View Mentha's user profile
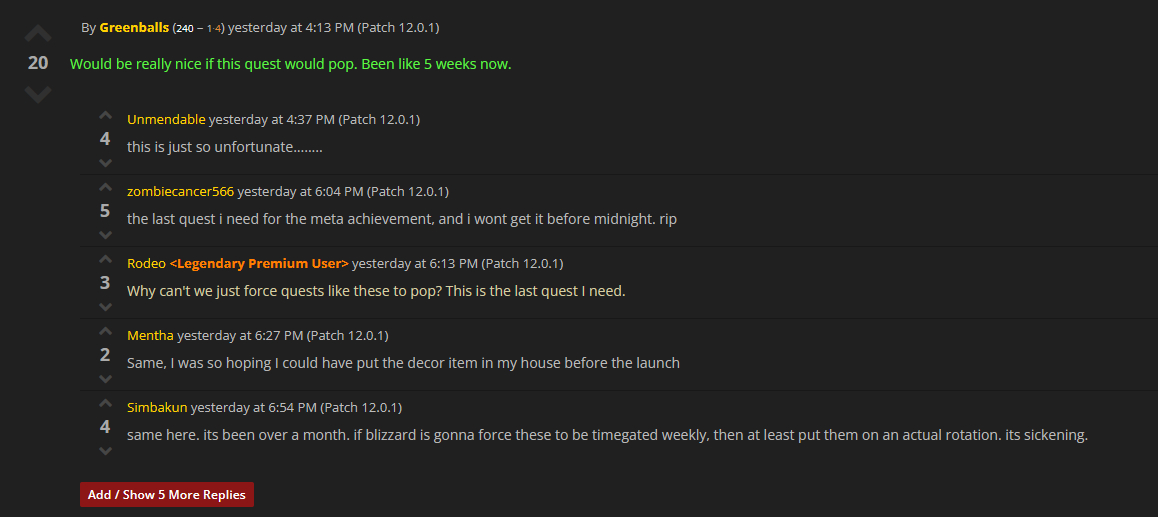Image resolution: width=1158 pixels, height=517 pixels. tap(150, 336)
